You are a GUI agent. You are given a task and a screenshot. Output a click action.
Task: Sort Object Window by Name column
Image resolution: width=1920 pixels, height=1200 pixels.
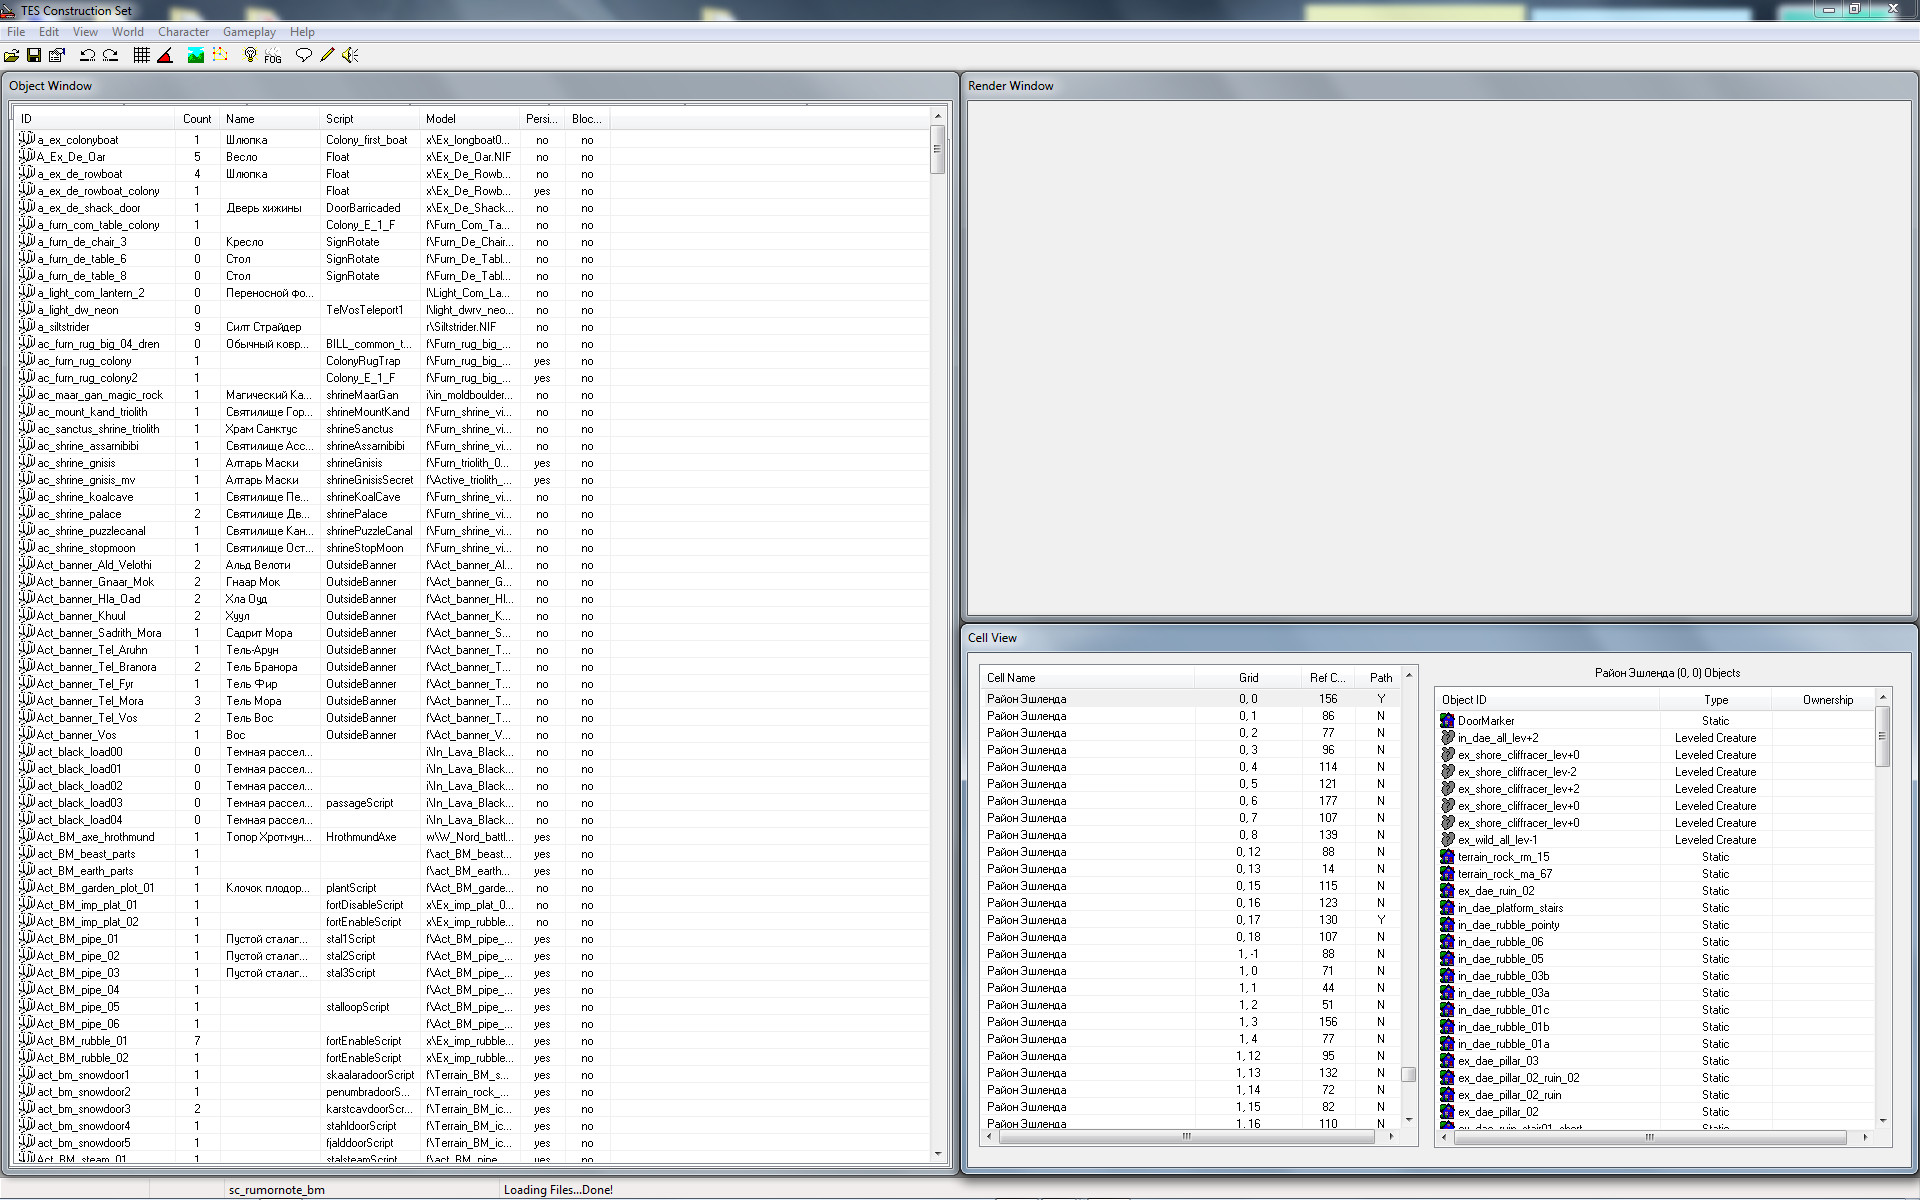pyautogui.click(x=270, y=119)
